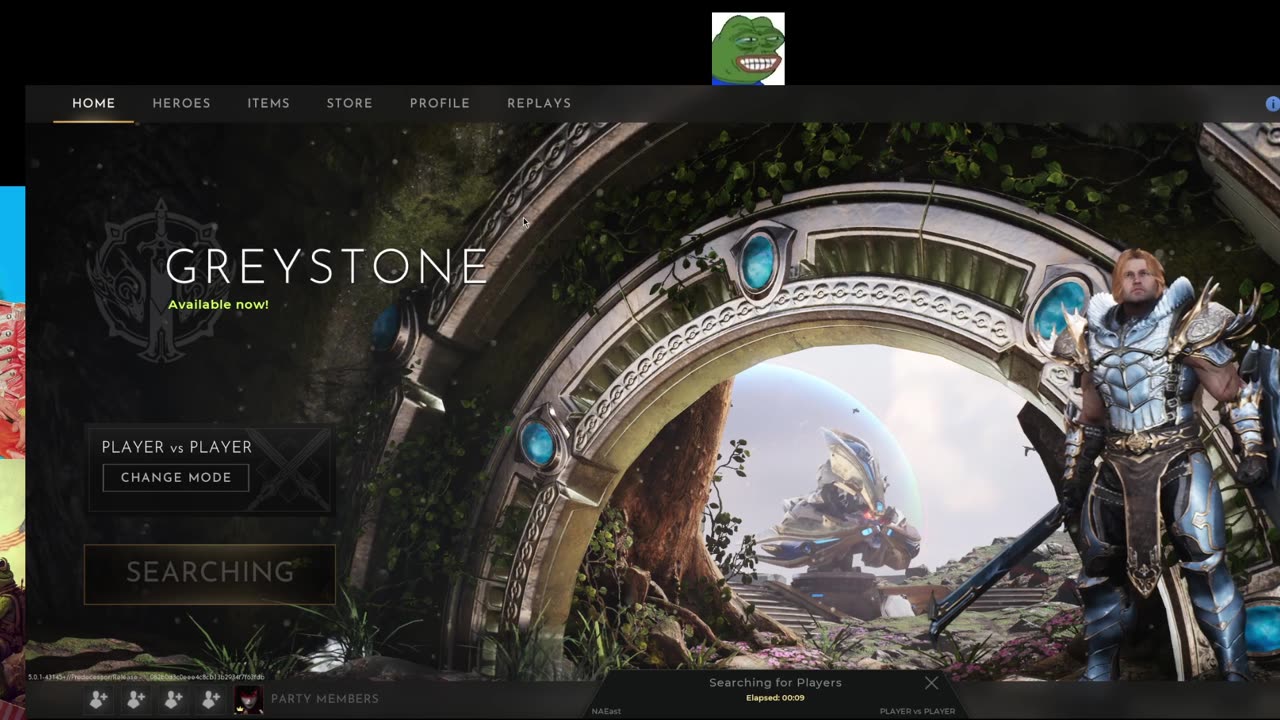Click the GREYSTONE hero title

coord(326,267)
